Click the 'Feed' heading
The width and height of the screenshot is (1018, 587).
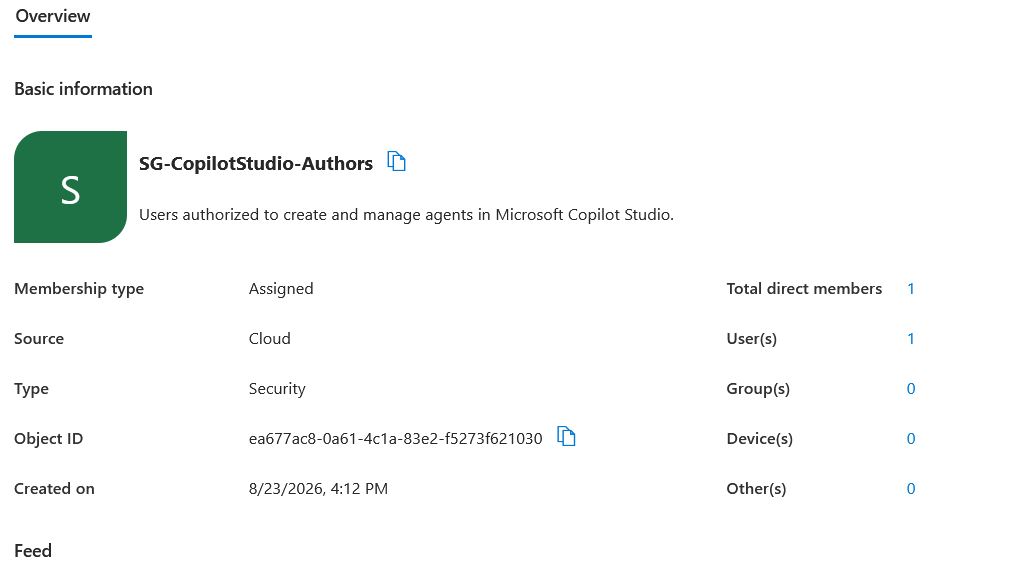[32, 551]
